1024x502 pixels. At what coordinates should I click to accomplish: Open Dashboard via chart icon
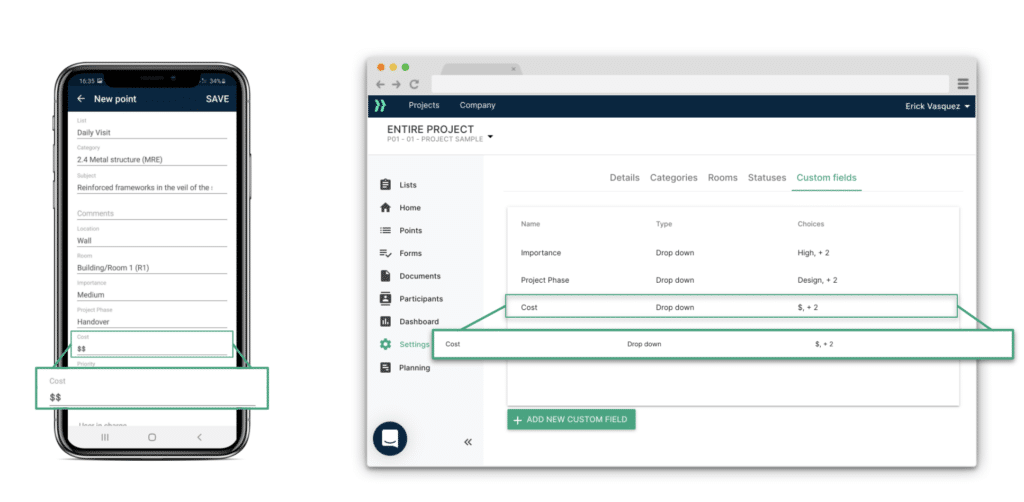(385, 322)
